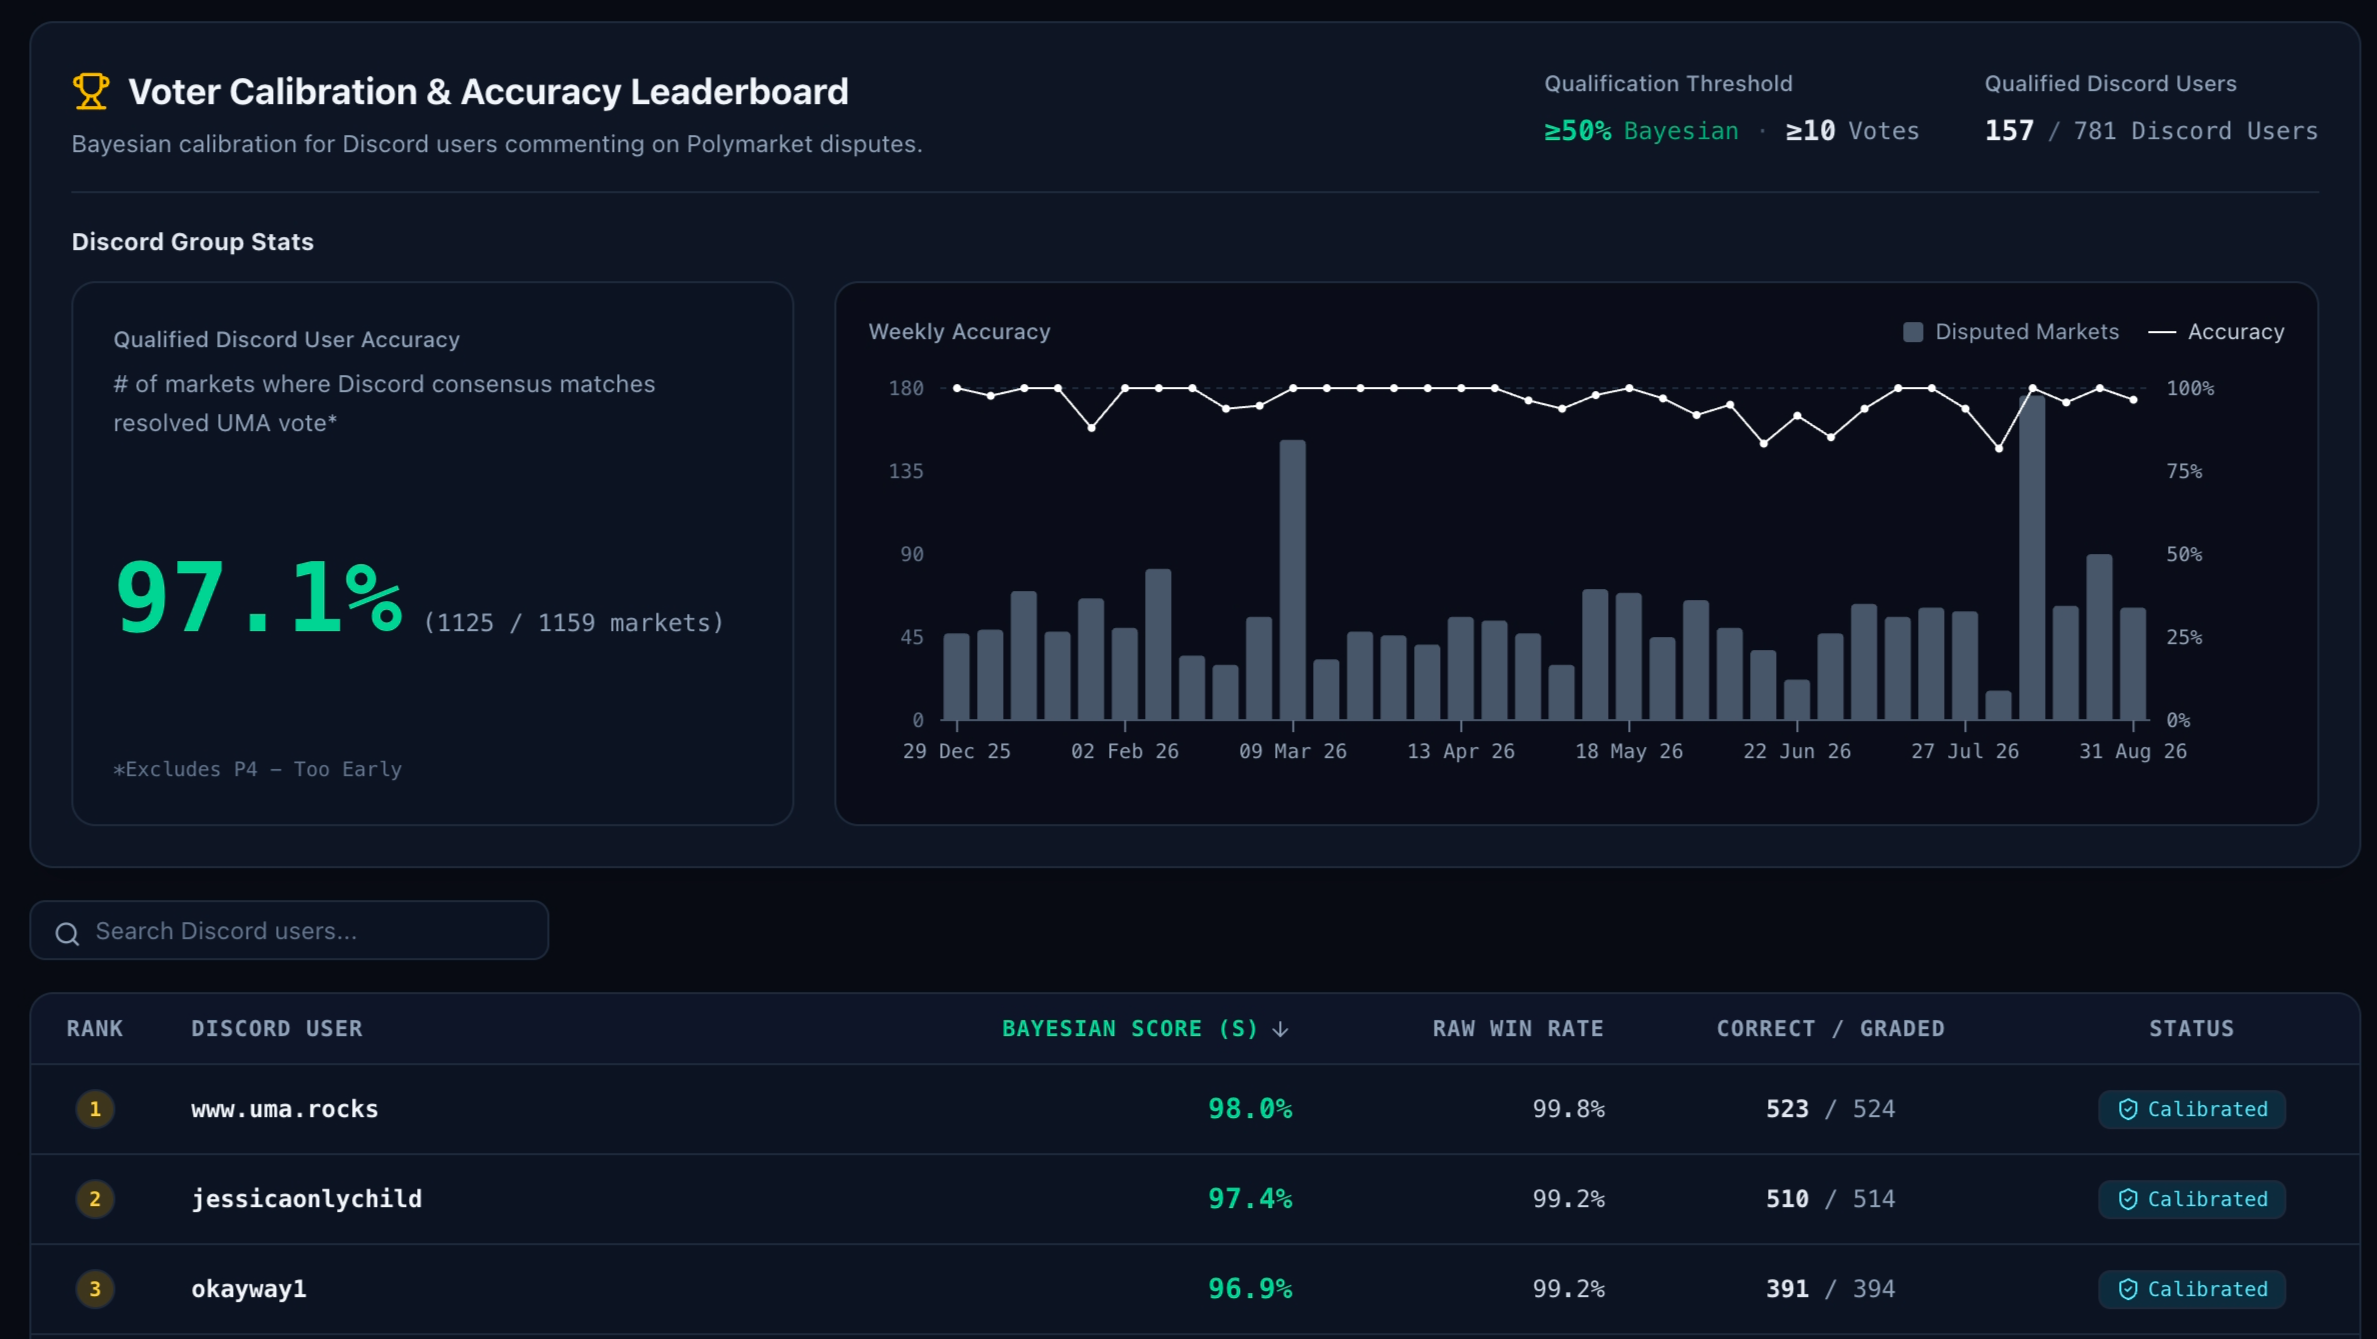This screenshot has width=2377, height=1339.
Task: Click the Weekly Accuracy chart title
Action: pos(959,332)
